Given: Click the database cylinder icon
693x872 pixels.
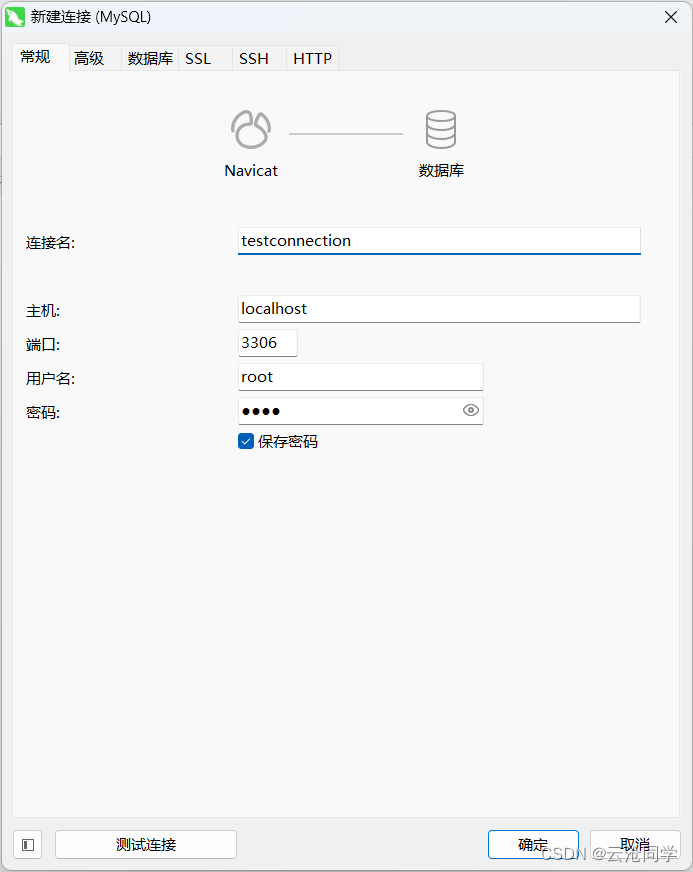Looking at the screenshot, I should (441, 130).
